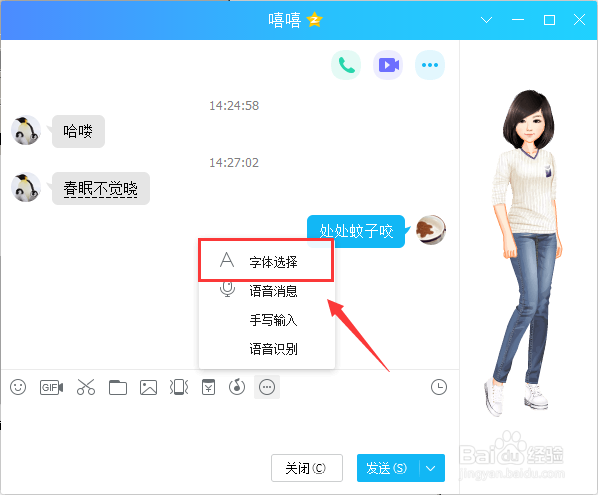Viewport: 598px width, 495px height.
Task: Open the title bar dropdown chevron
Action: pos(486,20)
